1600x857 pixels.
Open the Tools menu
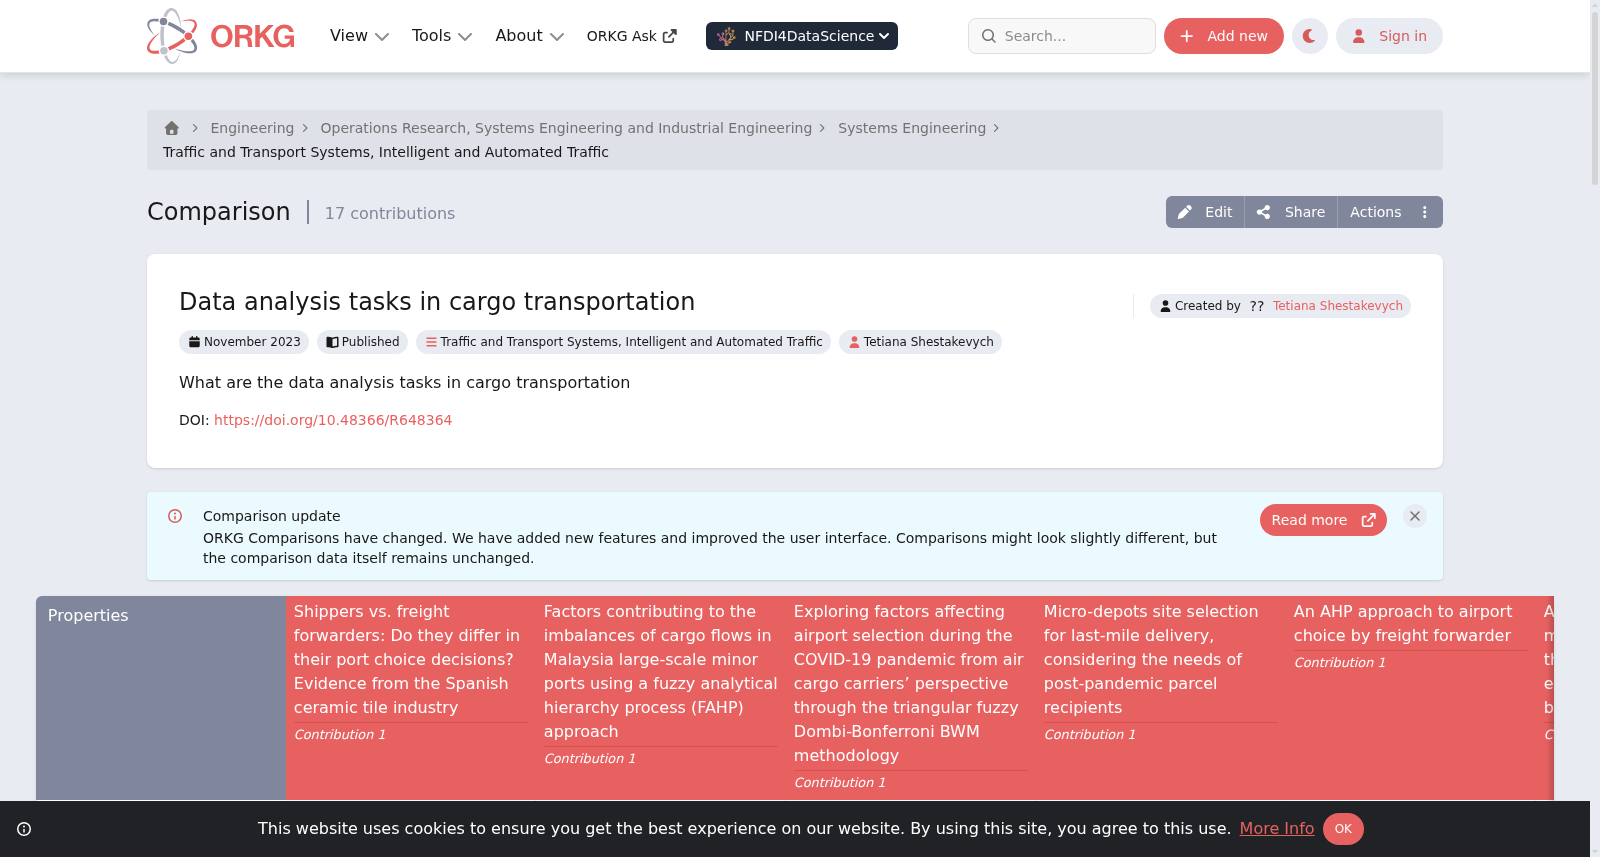(x=441, y=36)
